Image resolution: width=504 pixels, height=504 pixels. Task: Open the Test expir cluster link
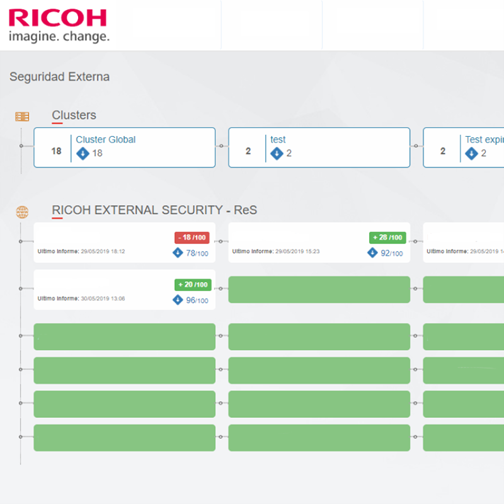(484, 140)
